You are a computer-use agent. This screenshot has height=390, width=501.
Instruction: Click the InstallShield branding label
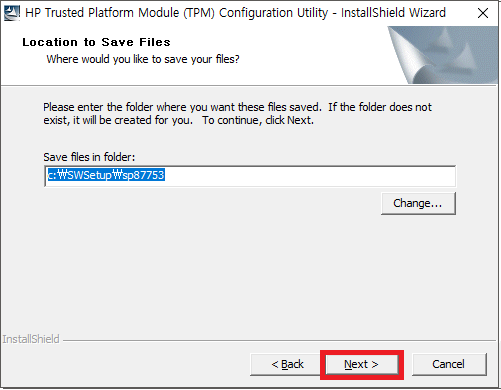coord(31,339)
